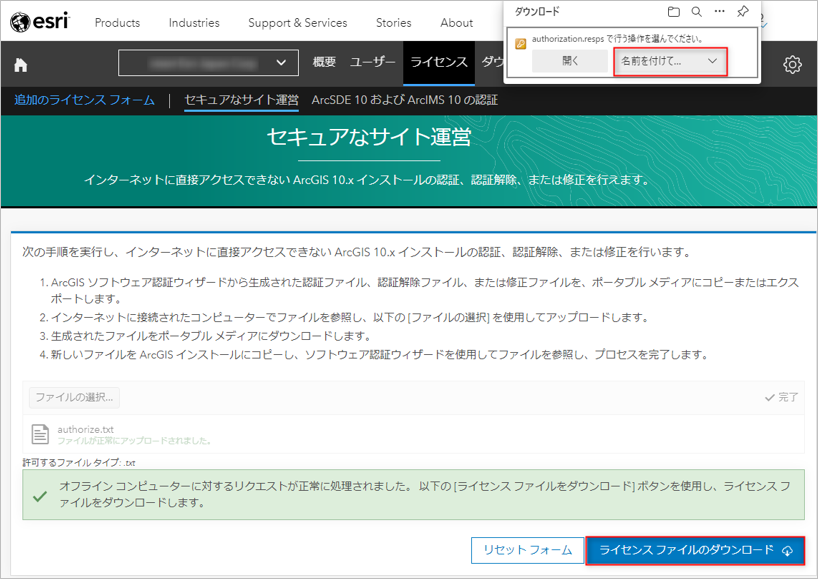Open the settings gear icon
Image resolution: width=818 pixels, height=579 pixels.
[x=792, y=64]
